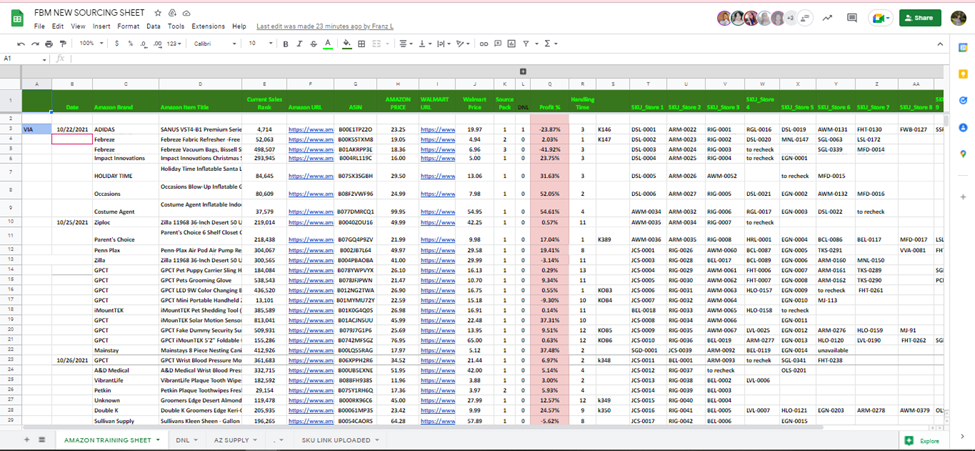Viewport: 975px width, 451px height.
Task: Open the functions sigma menu
Action: [550, 44]
